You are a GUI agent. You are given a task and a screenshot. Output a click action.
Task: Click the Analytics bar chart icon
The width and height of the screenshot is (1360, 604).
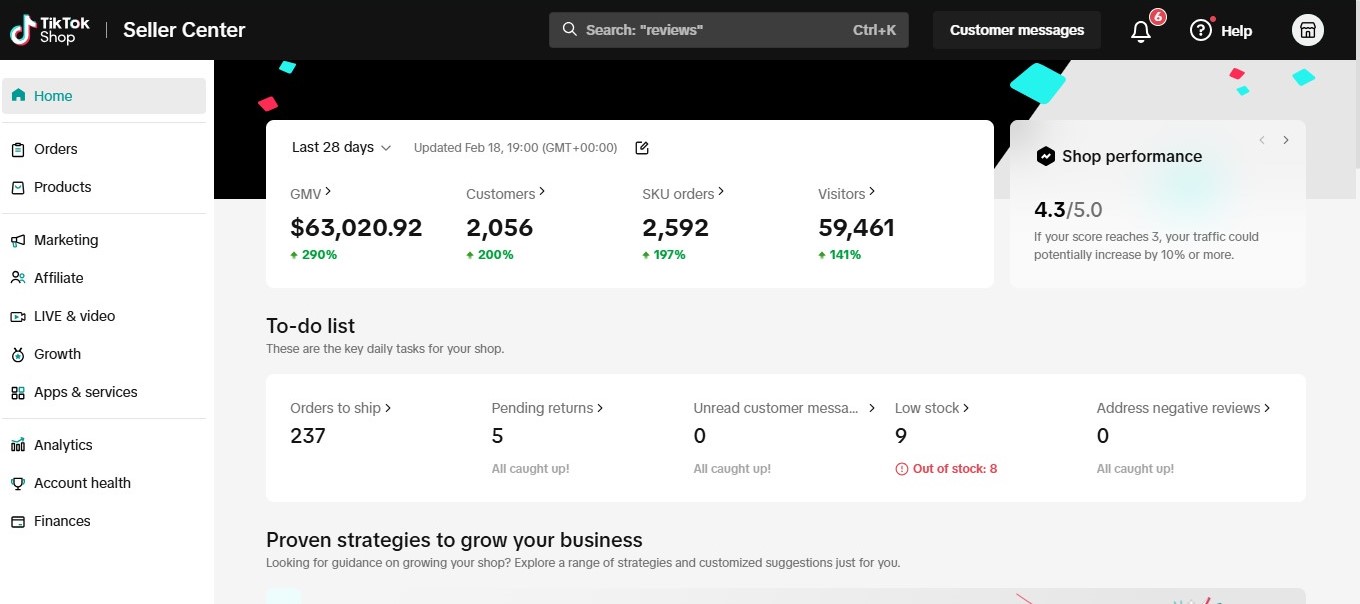18,445
